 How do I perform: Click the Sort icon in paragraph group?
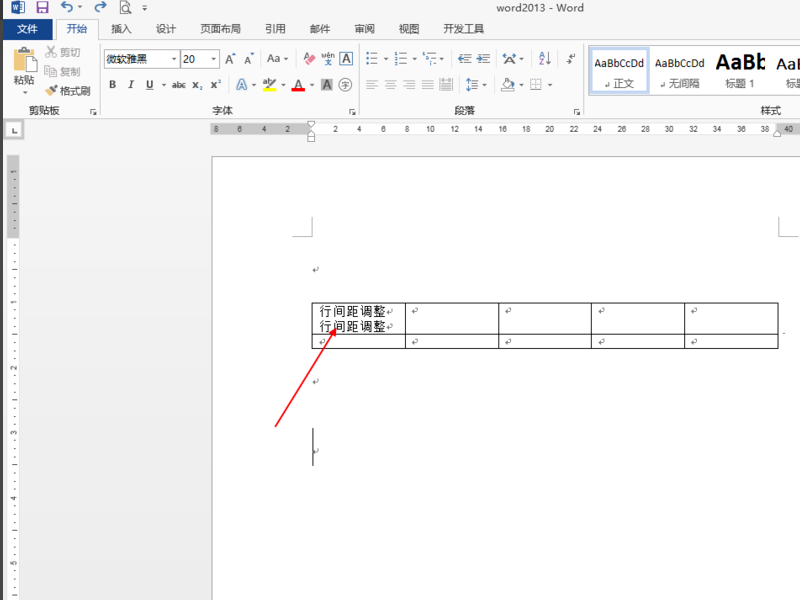tap(544, 59)
